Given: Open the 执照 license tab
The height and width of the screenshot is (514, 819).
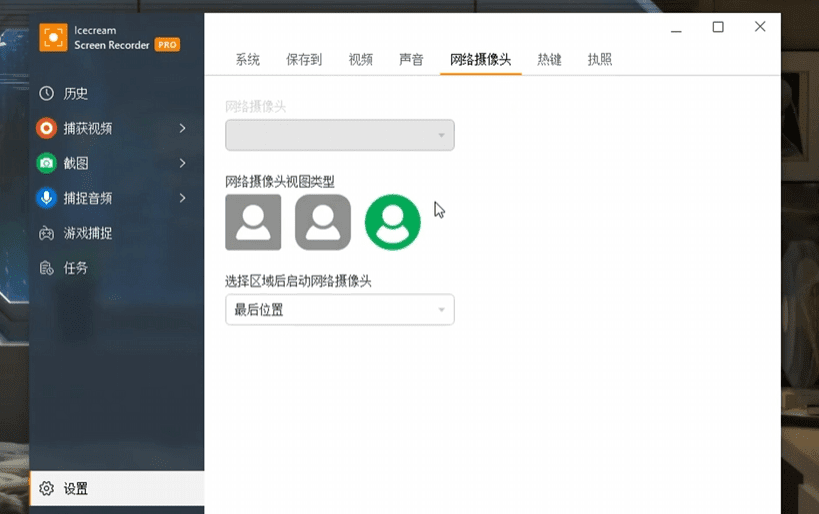Looking at the screenshot, I should click(600, 60).
